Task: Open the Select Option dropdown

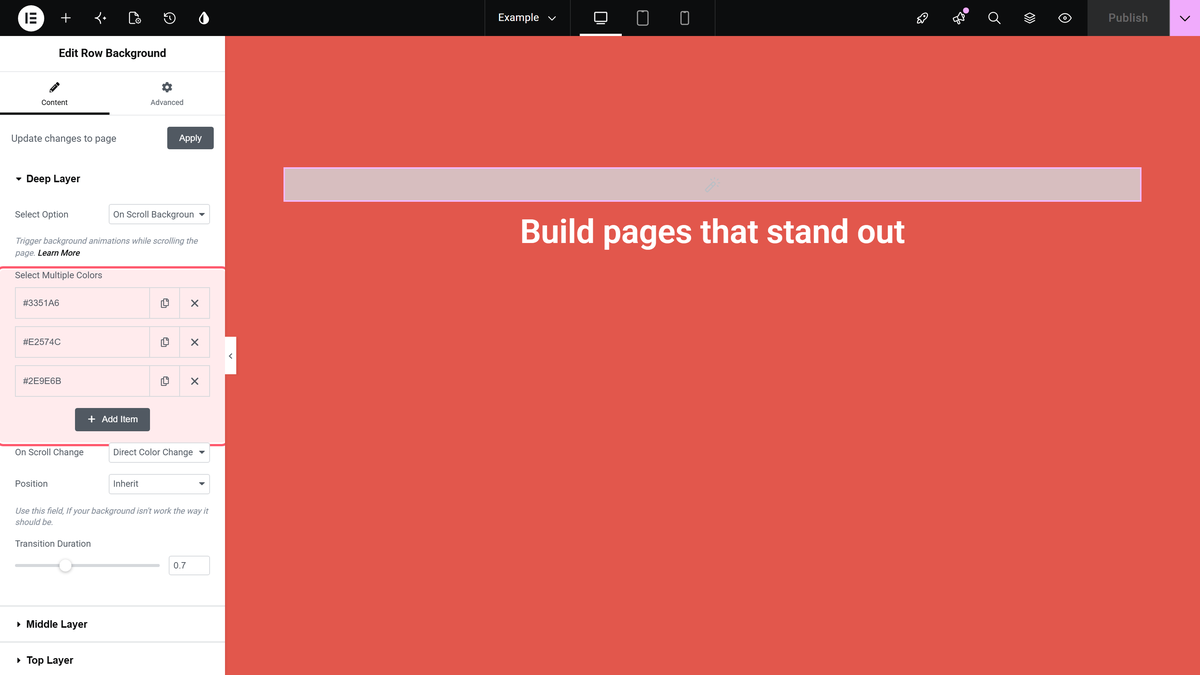Action: (x=159, y=214)
